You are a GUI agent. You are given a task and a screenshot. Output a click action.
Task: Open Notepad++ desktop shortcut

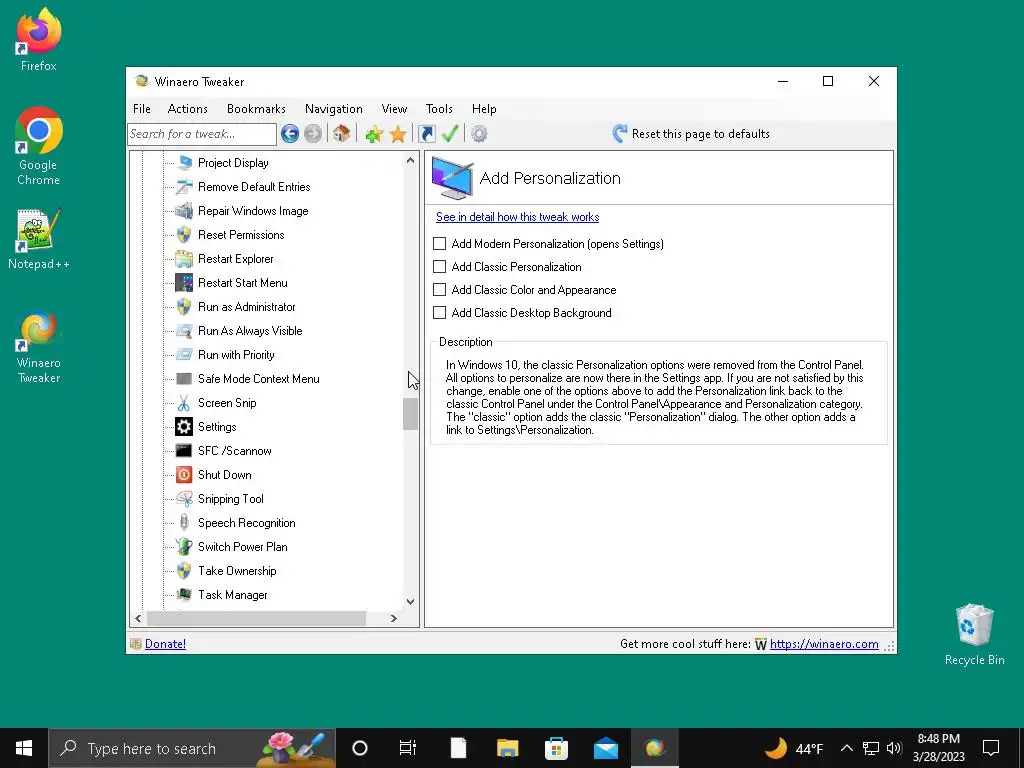(x=39, y=239)
